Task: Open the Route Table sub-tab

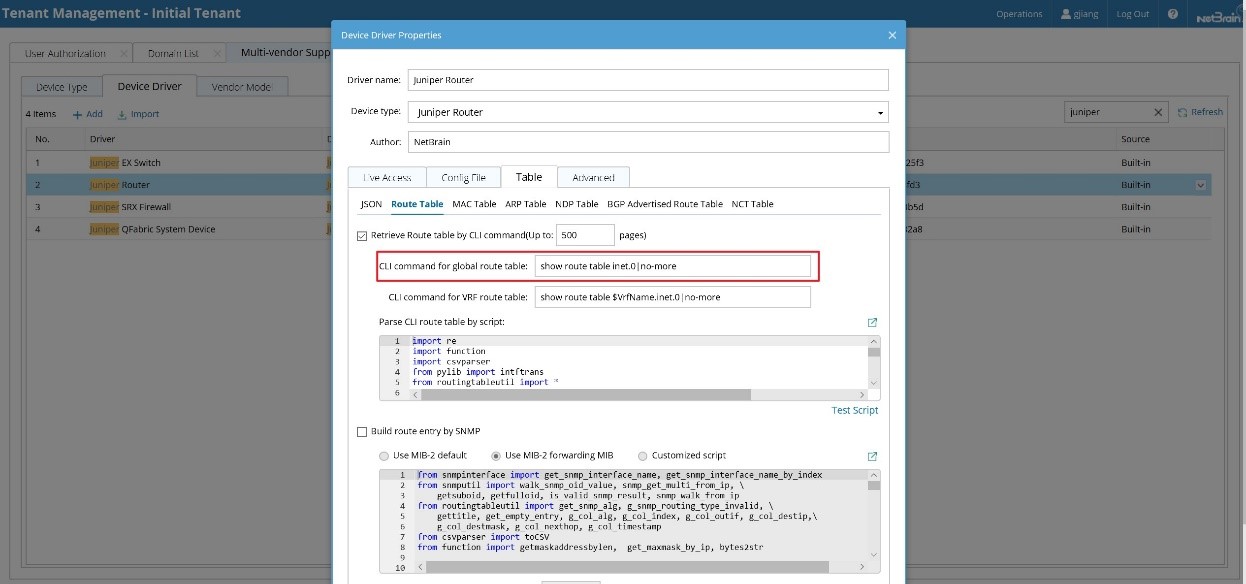Action: (417, 204)
